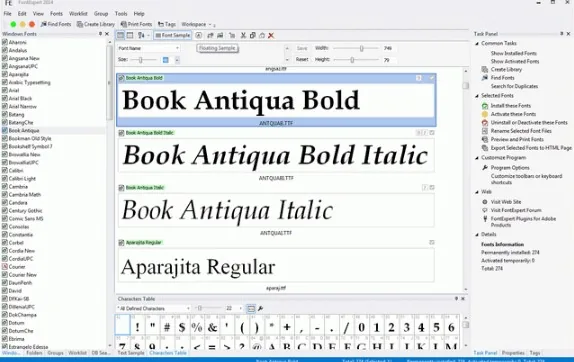Collapse the Common Tasks section
Screen dimensions: 574x362
[x=477, y=43]
